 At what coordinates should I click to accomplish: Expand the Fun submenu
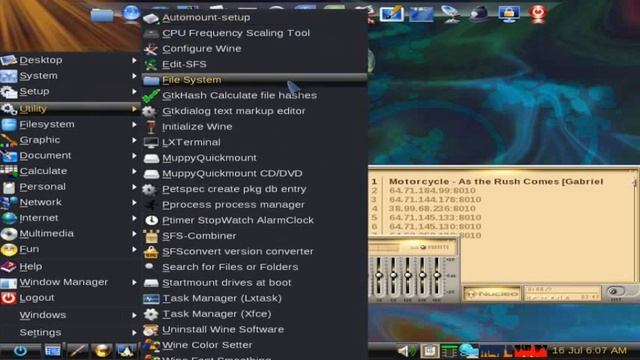[x=70, y=249]
